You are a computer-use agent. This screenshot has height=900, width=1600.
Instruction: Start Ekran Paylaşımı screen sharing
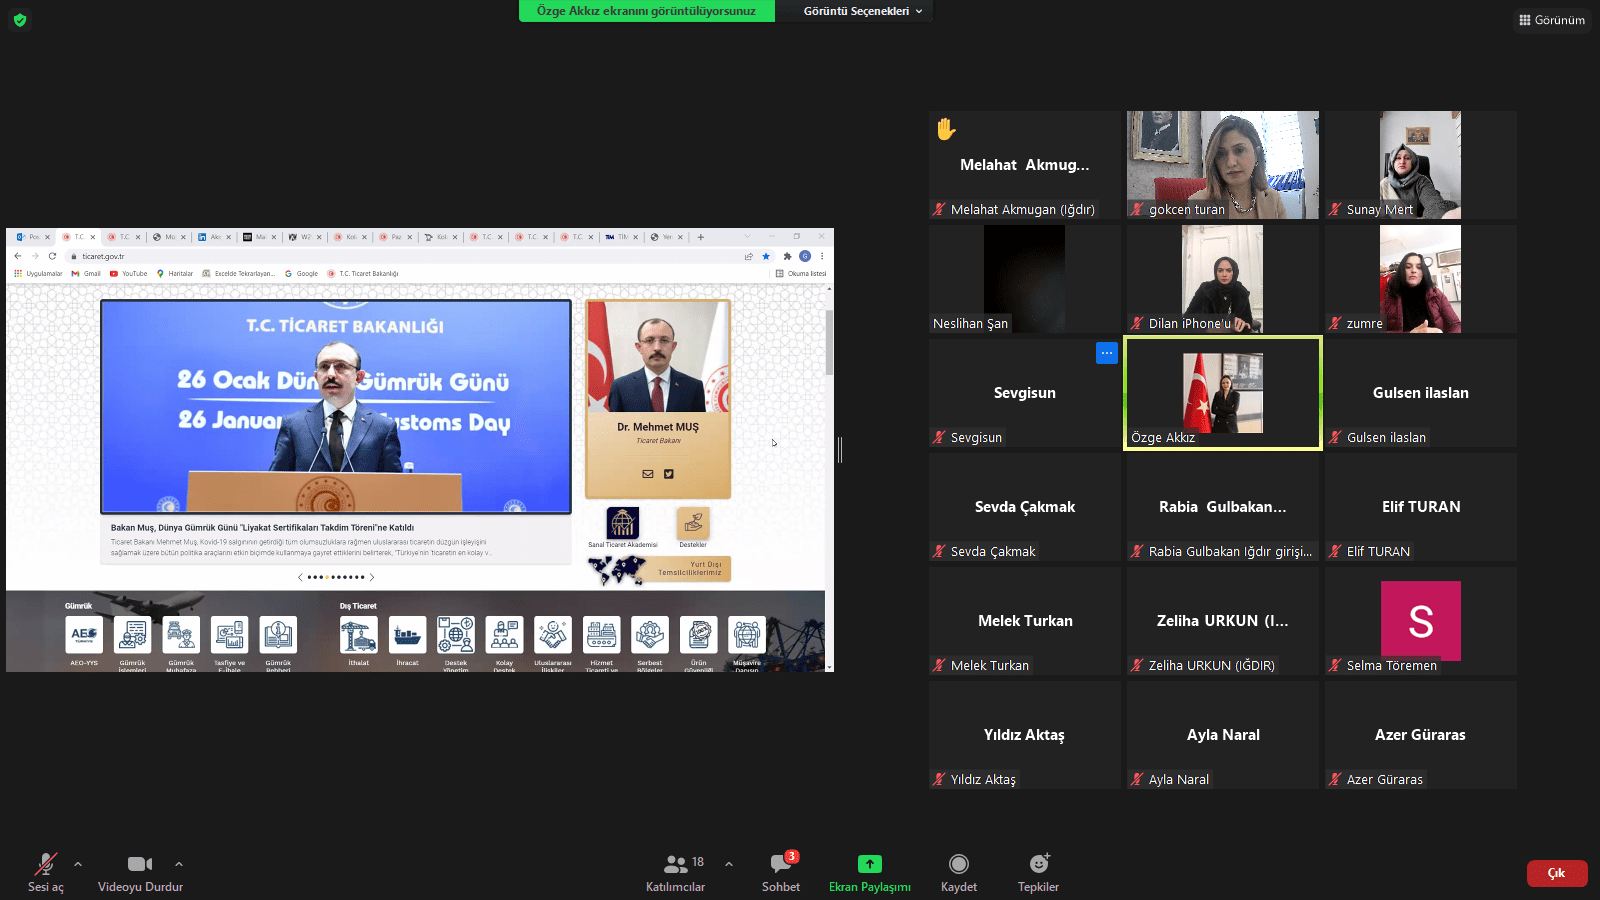[x=869, y=872]
